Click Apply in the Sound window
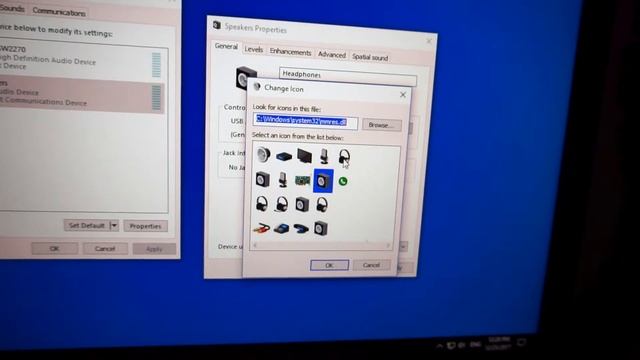 [154, 249]
